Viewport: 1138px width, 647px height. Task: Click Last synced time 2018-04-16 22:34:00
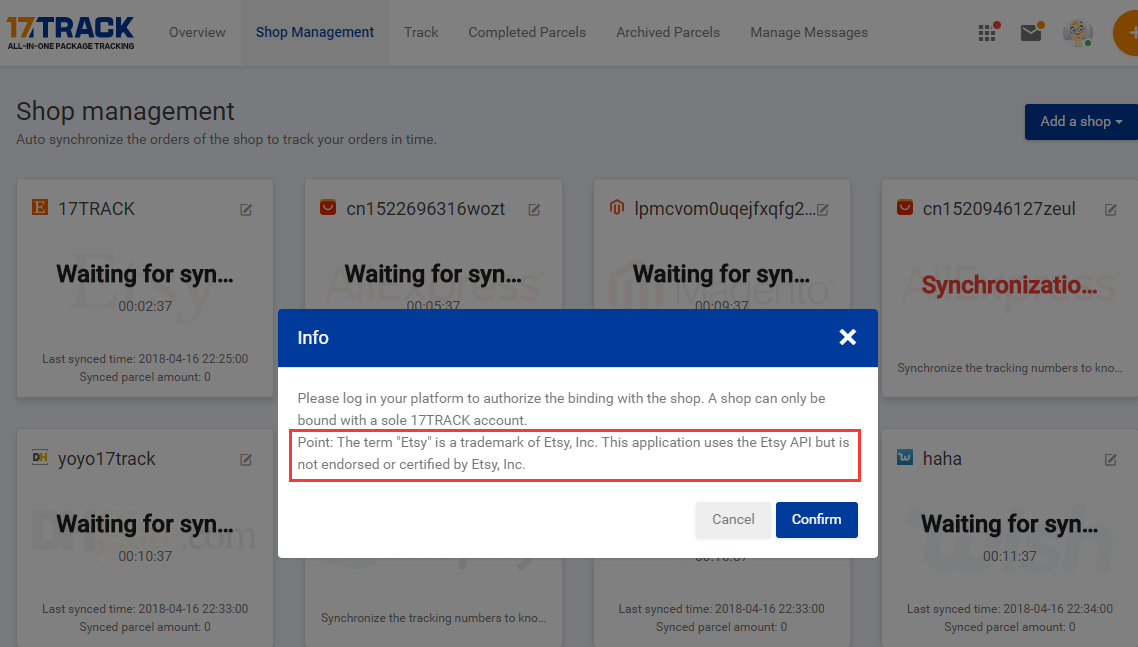(x=1010, y=609)
